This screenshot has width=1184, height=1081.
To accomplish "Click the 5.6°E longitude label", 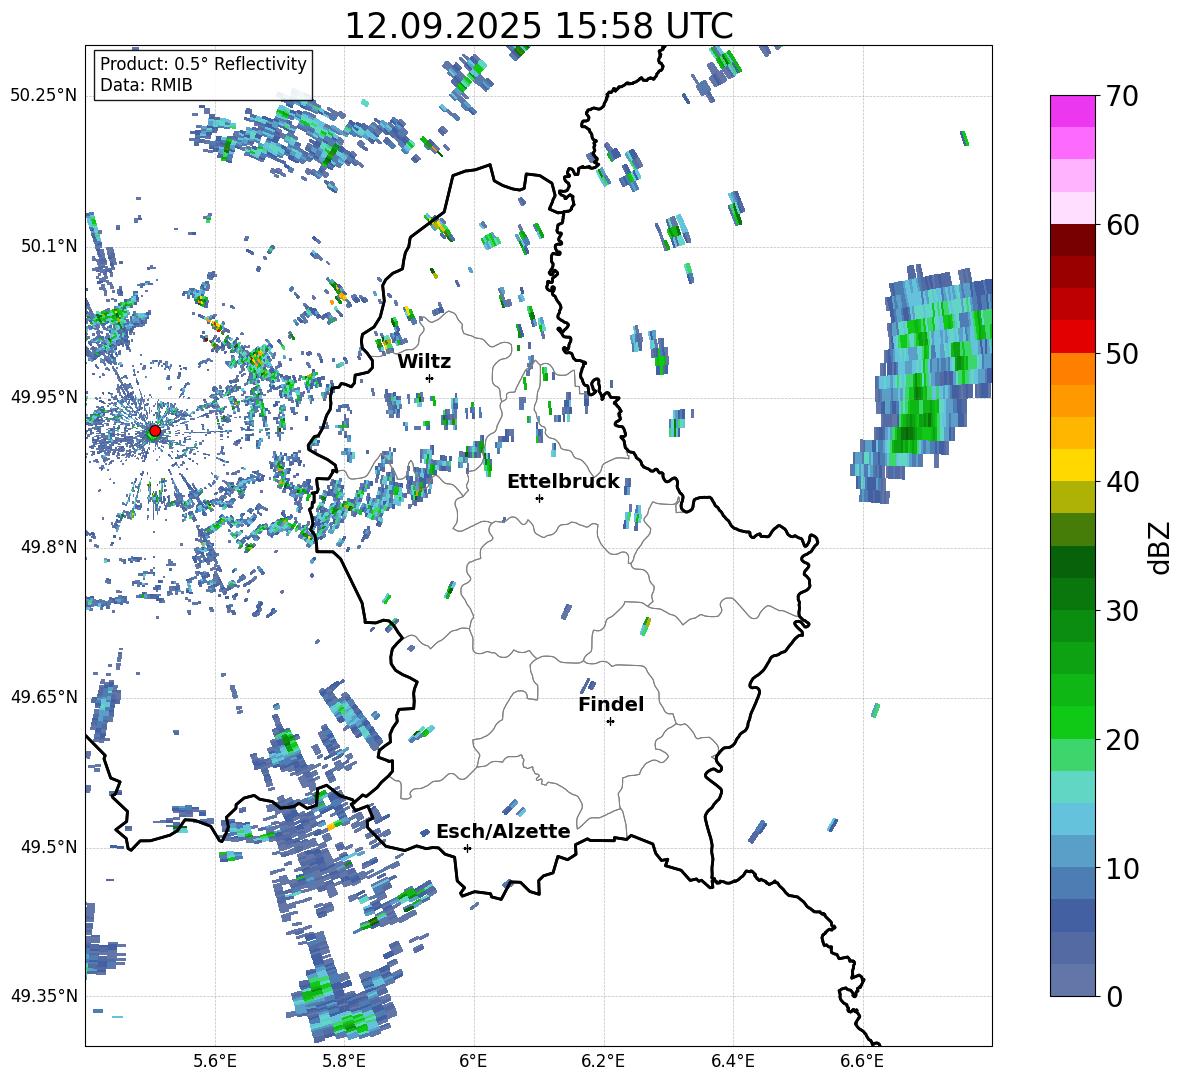I will (x=215, y=1061).
